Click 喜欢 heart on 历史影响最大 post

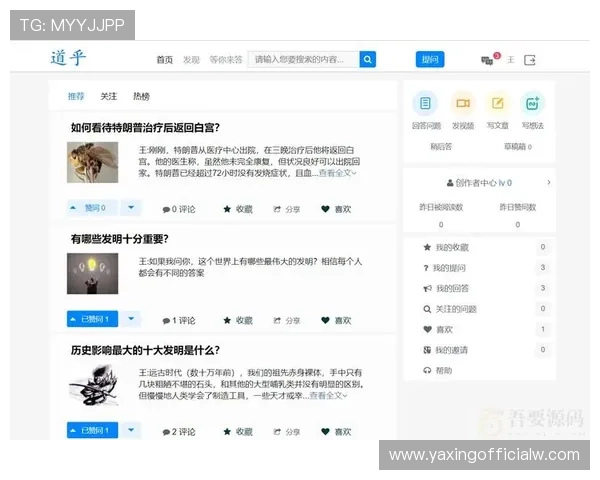336,432
